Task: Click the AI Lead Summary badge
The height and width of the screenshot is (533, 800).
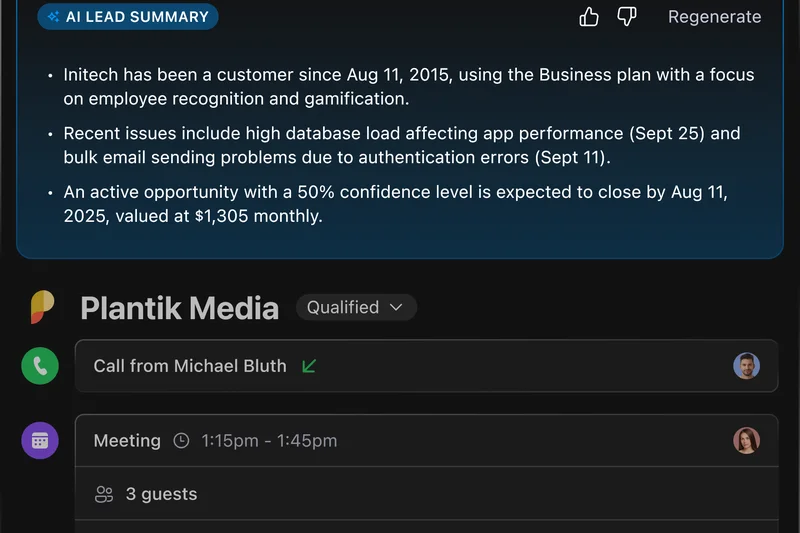Action: click(128, 16)
